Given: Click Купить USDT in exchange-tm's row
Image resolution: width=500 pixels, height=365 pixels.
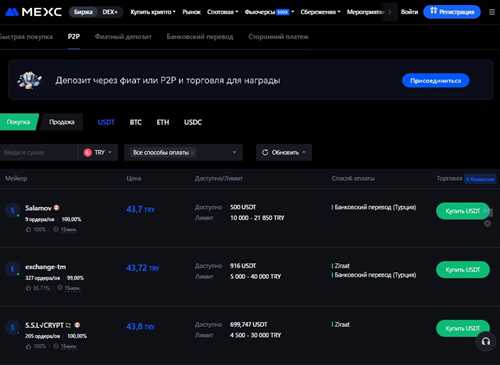Looking at the screenshot, I should tap(463, 269).
